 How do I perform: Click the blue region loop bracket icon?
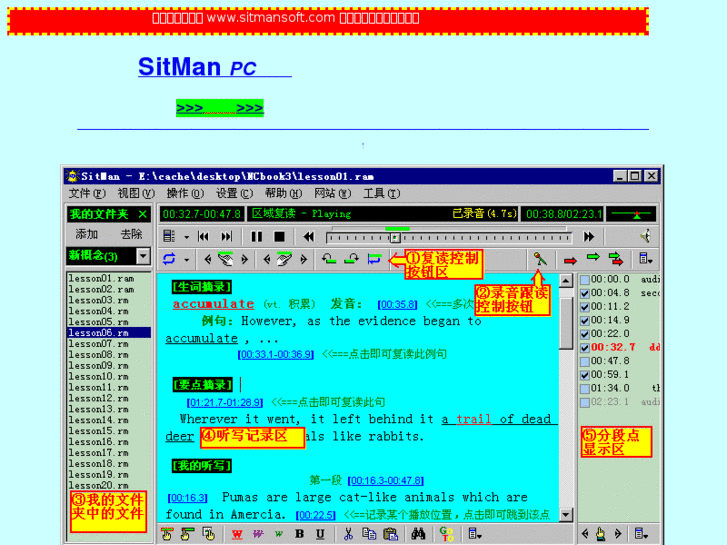click(x=374, y=259)
